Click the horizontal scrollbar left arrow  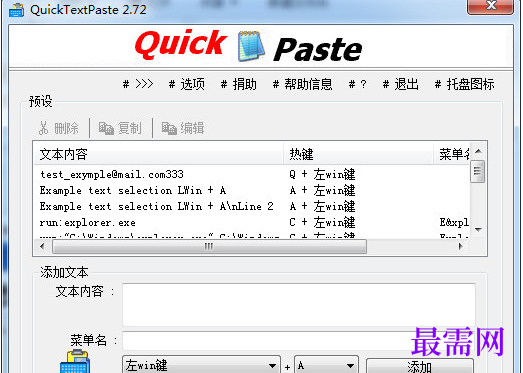(42, 247)
